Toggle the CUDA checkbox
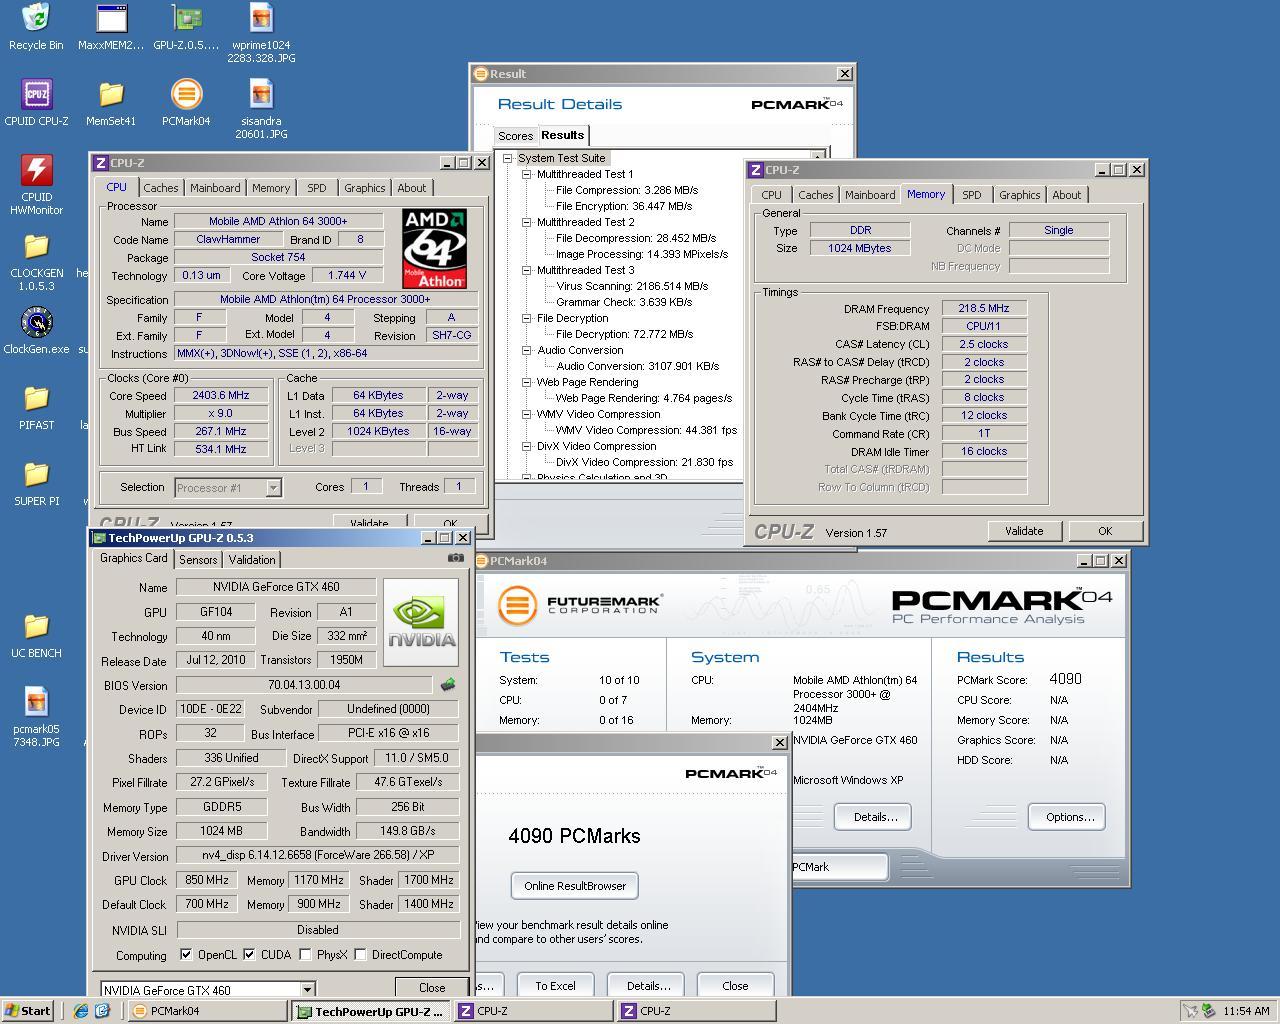Viewport: 1280px width, 1024px height. [249, 955]
